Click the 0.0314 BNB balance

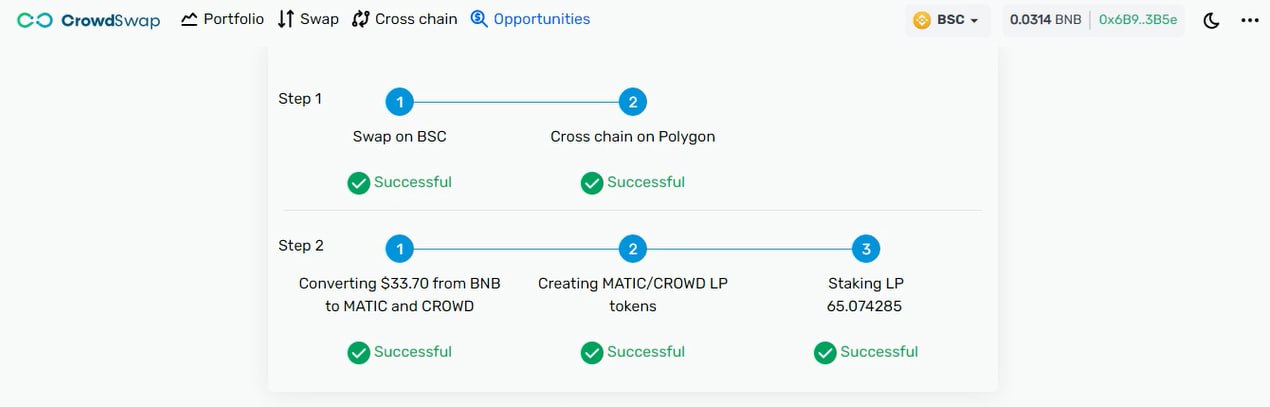click(1045, 20)
